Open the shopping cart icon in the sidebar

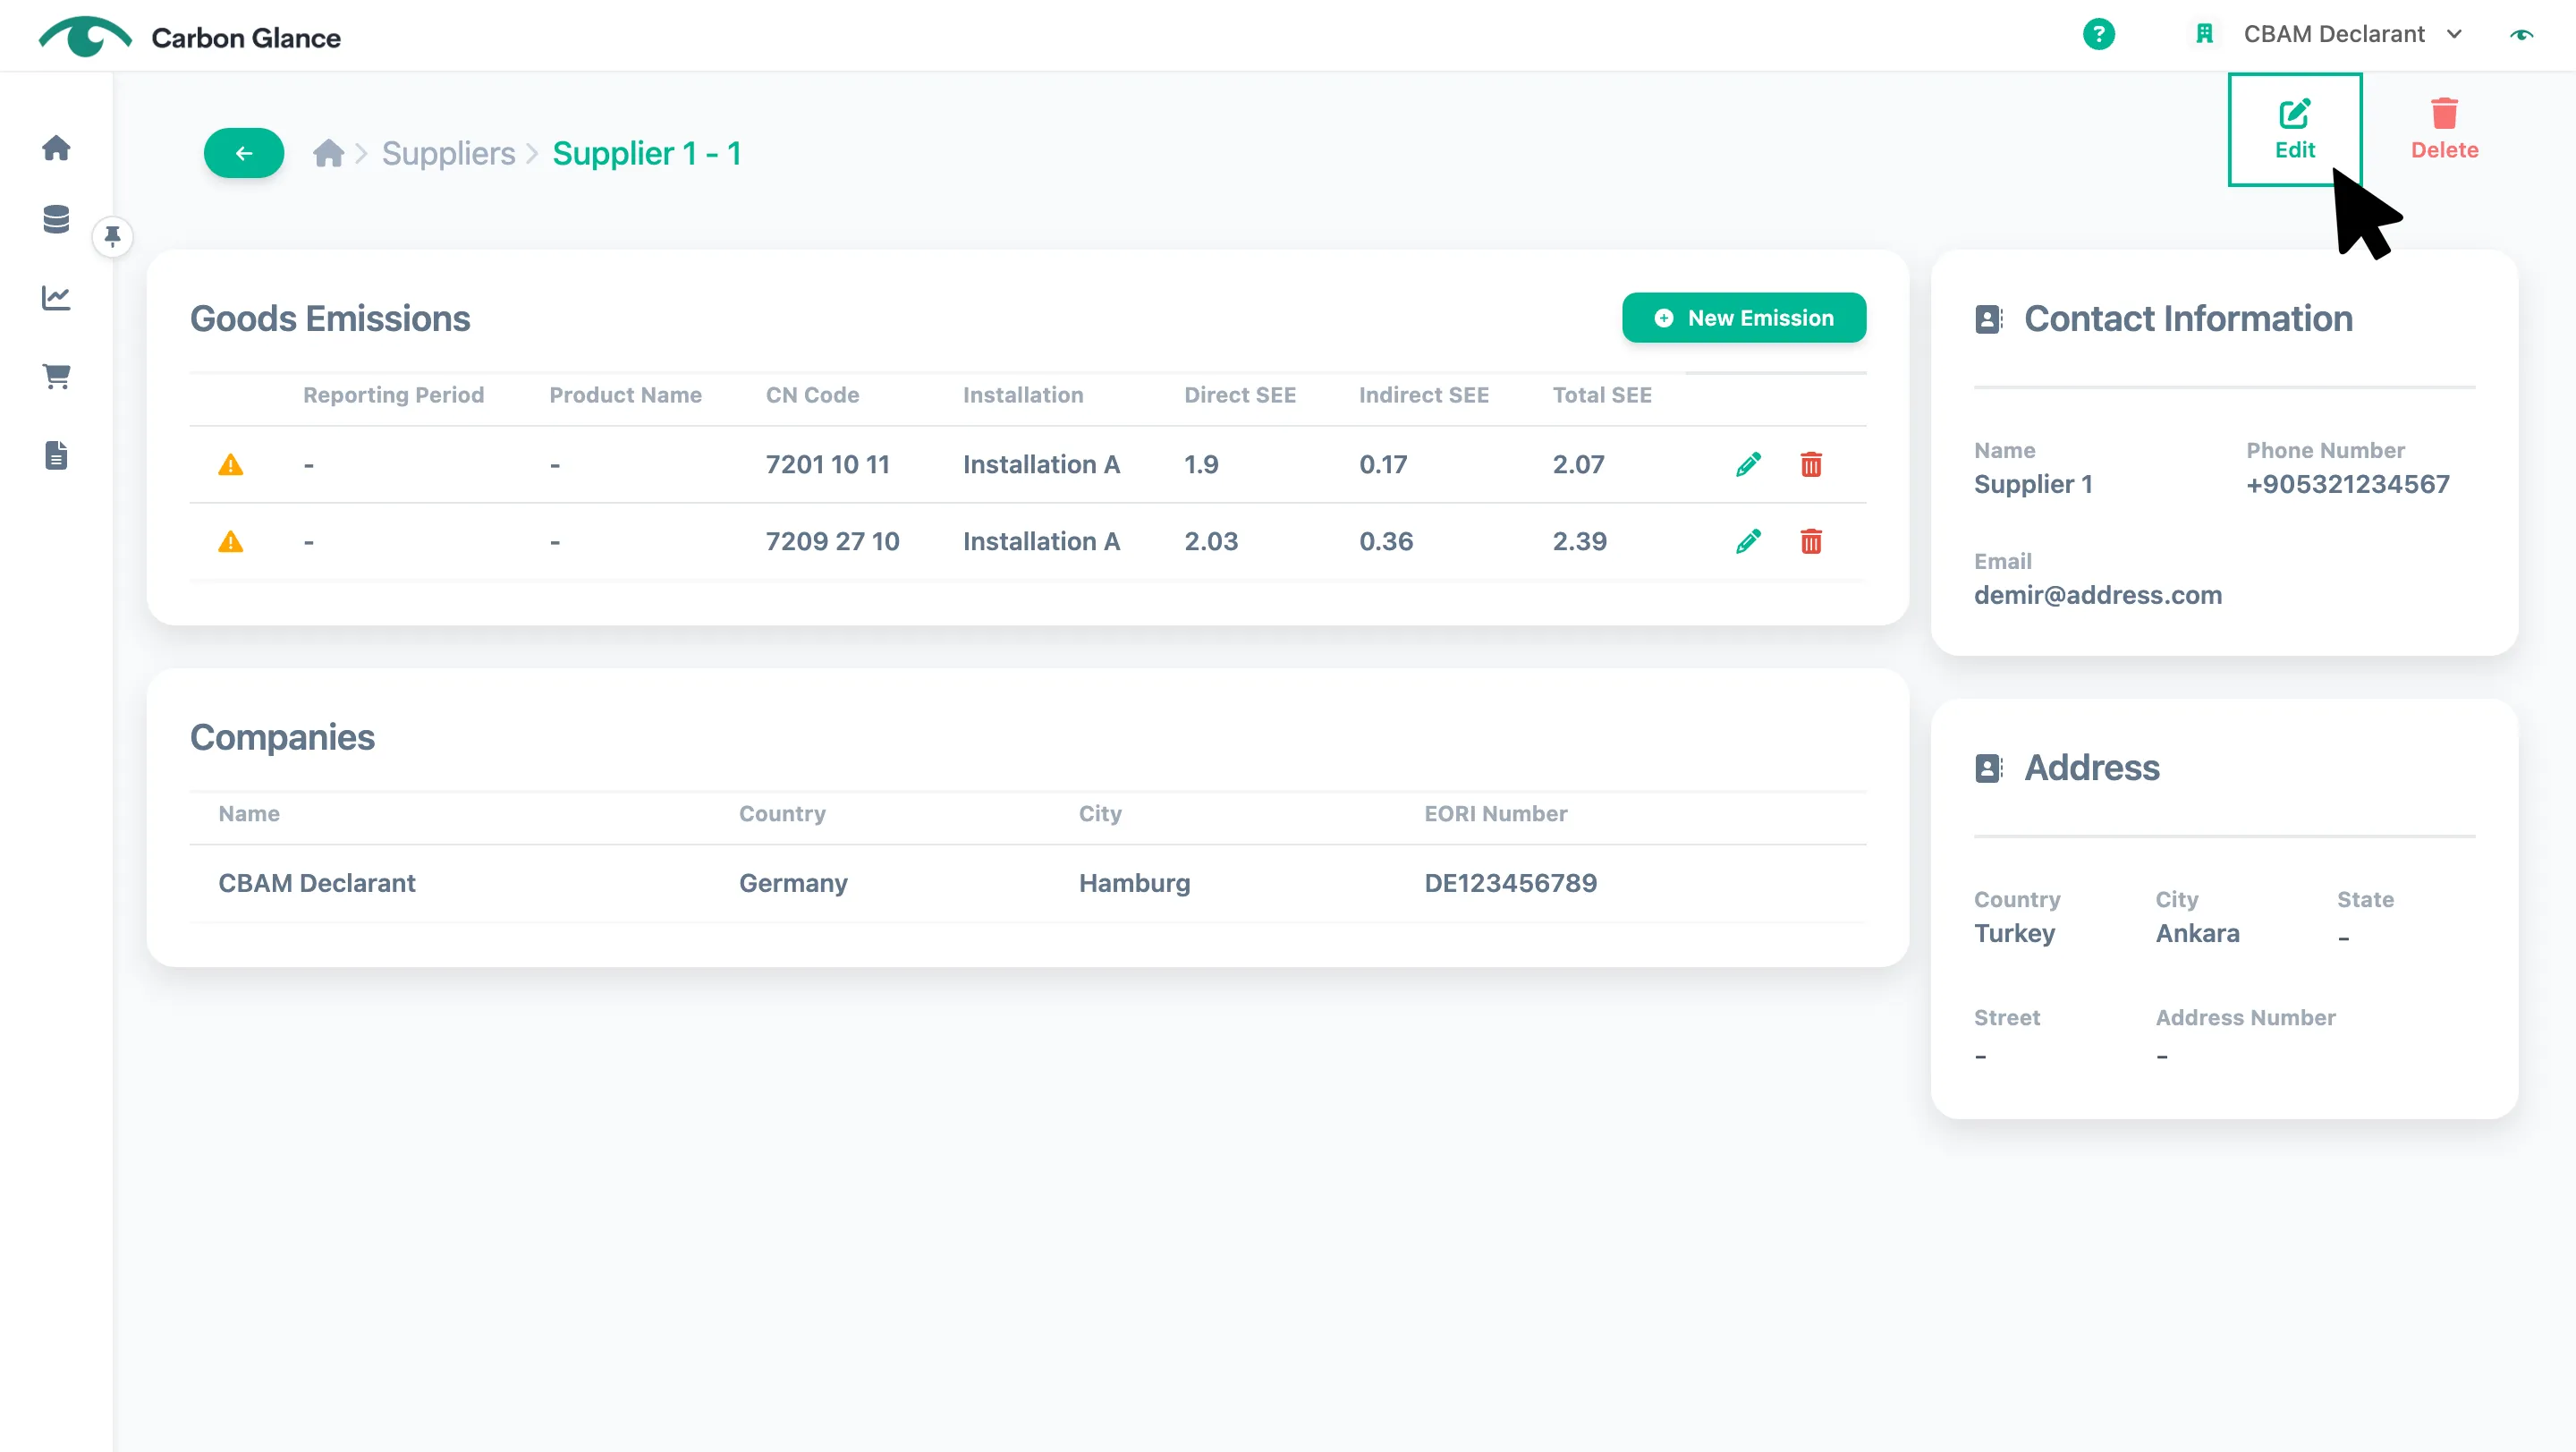coord(56,376)
